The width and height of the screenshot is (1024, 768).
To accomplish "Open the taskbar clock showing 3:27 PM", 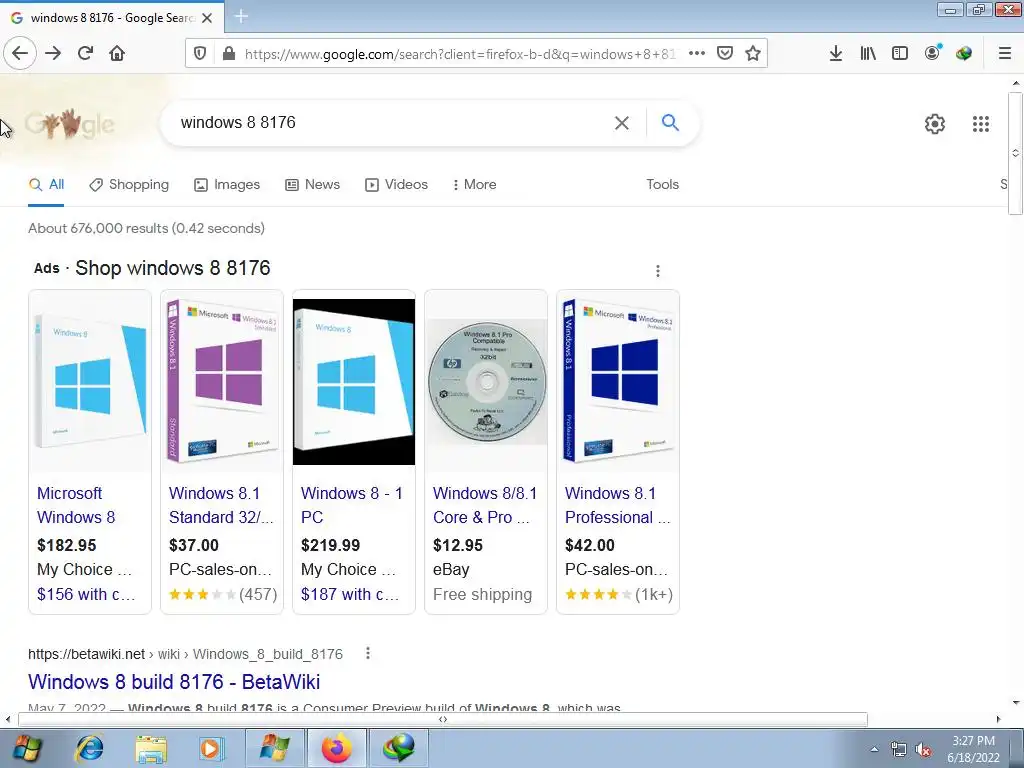I will [973, 749].
